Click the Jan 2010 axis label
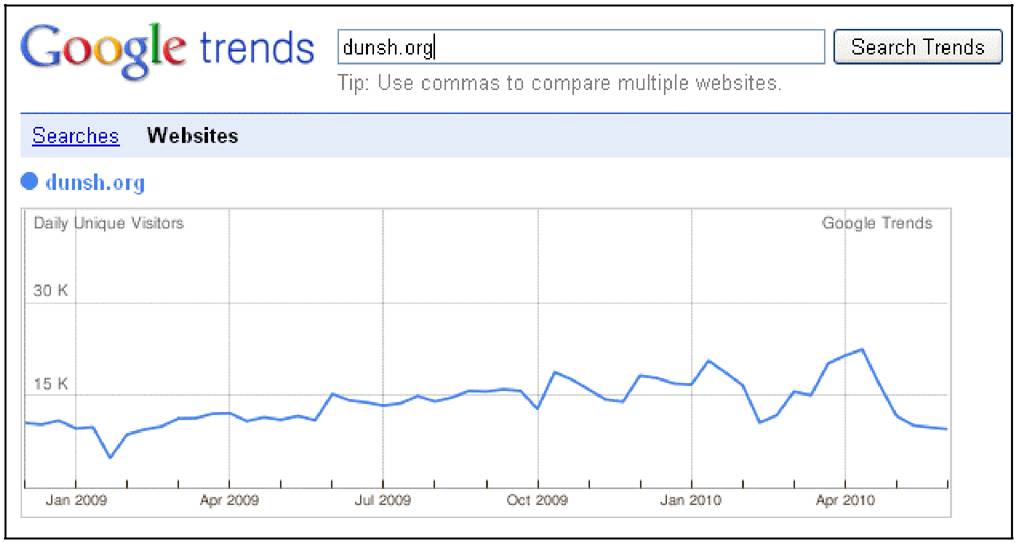This screenshot has width=1016, height=543. click(x=691, y=501)
